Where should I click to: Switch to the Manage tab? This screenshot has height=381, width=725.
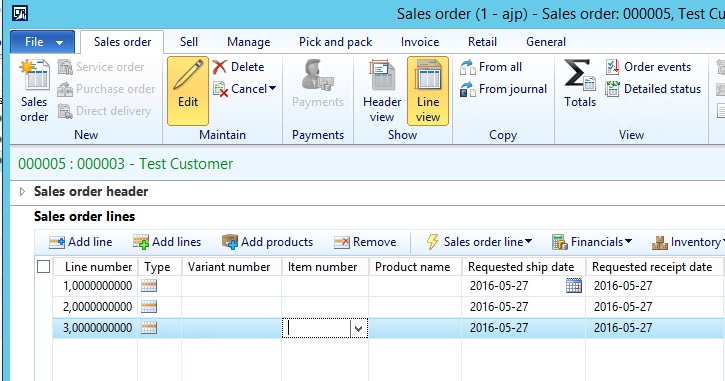point(248,42)
